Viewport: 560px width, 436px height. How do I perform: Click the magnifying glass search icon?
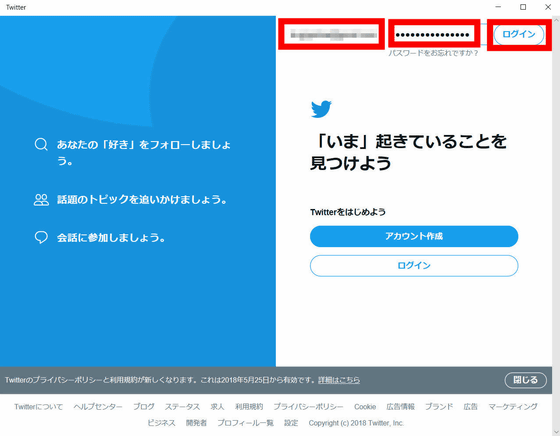point(41,144)
